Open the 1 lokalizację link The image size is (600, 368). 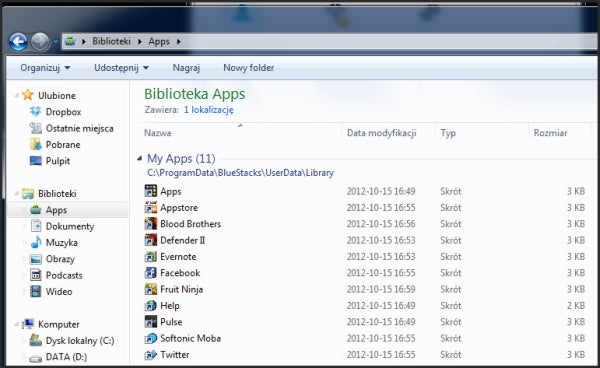pyautogui.click(x=209, y=110)
